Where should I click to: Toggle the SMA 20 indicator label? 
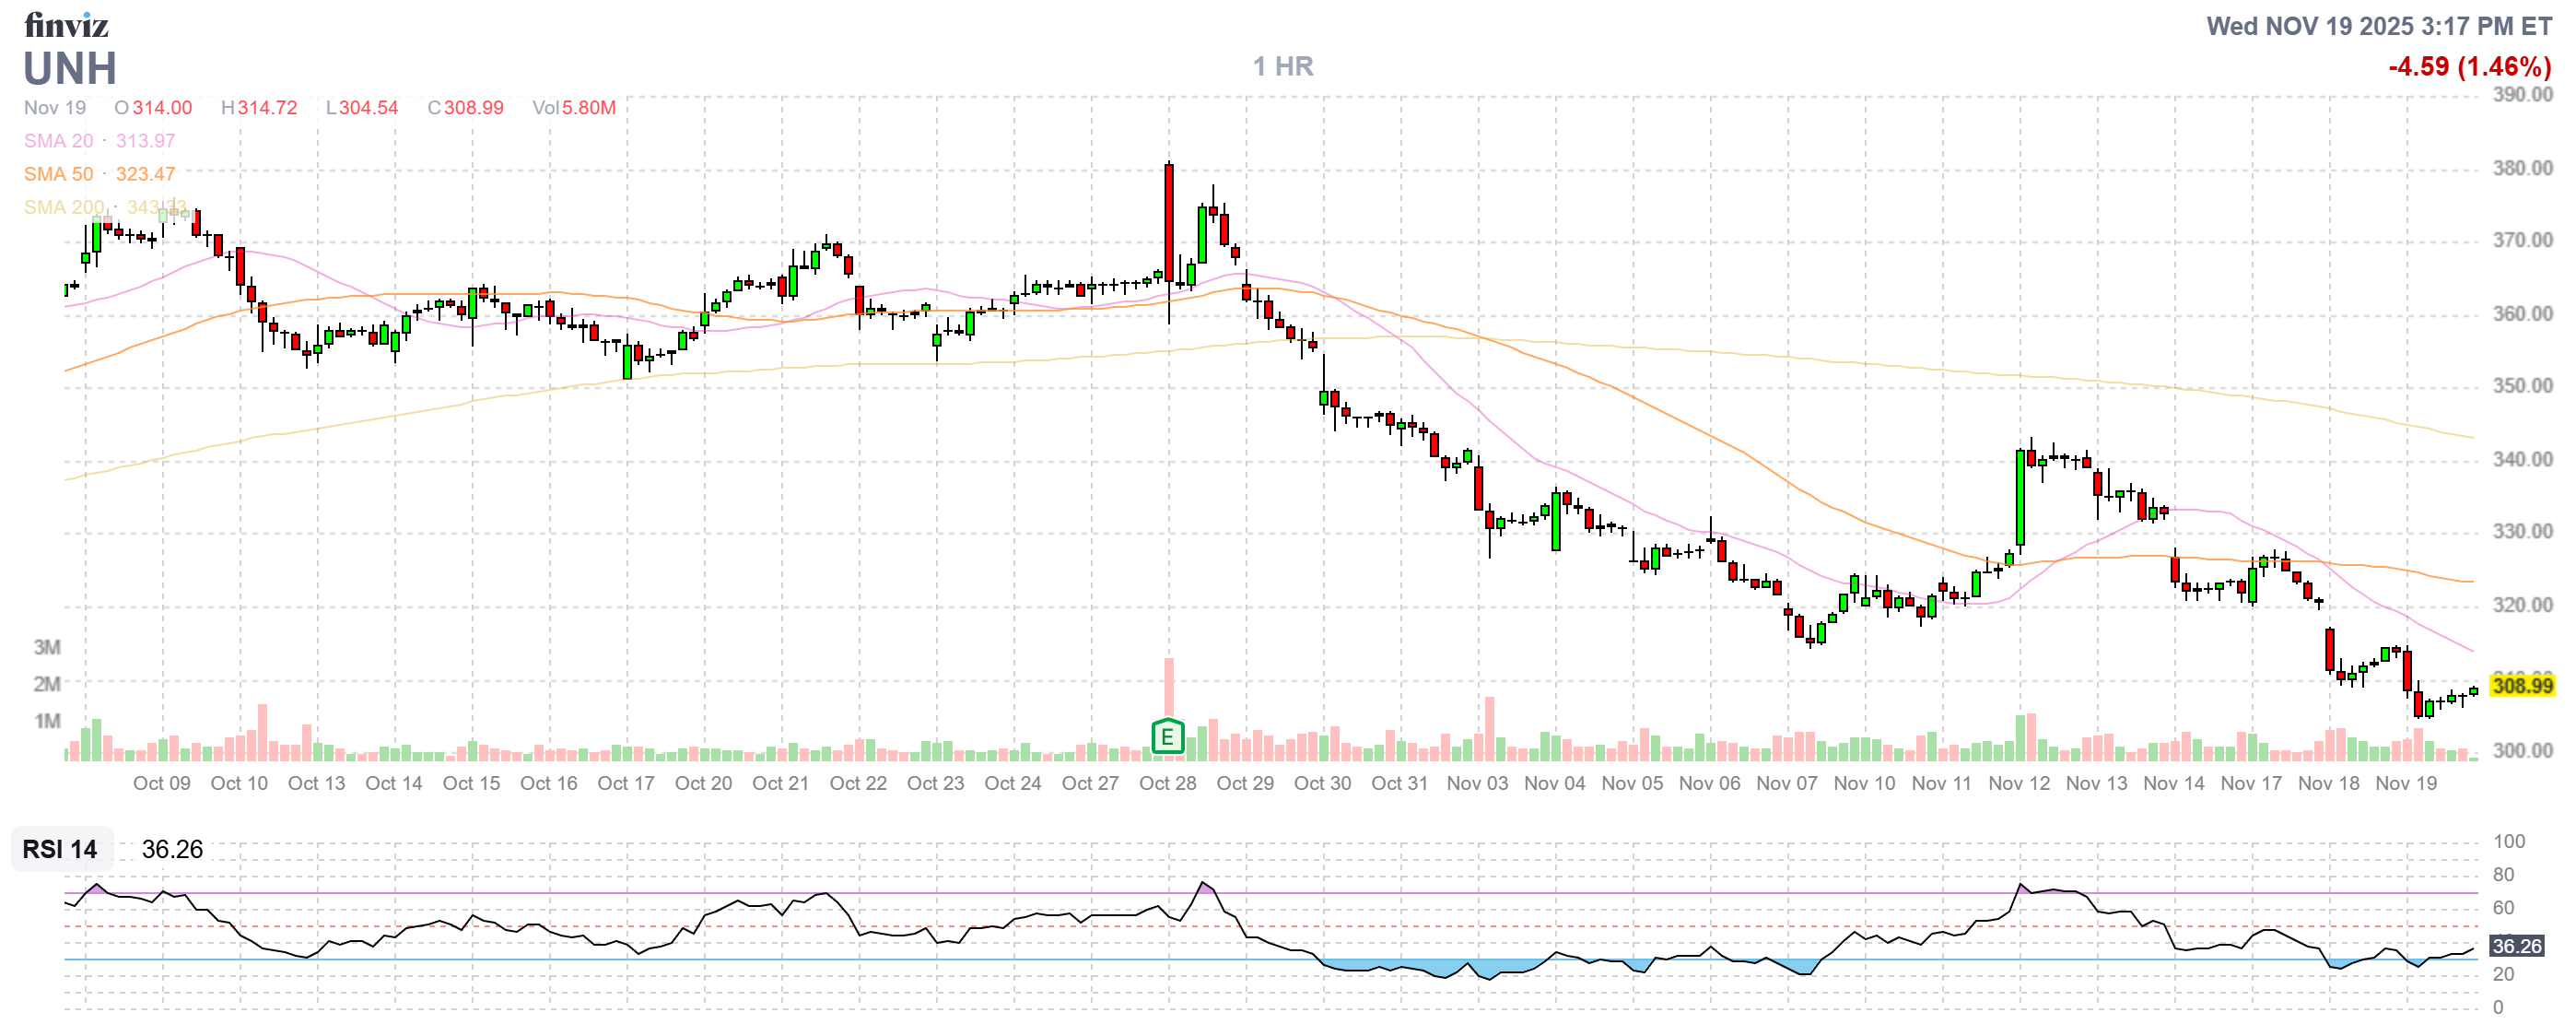58,141
